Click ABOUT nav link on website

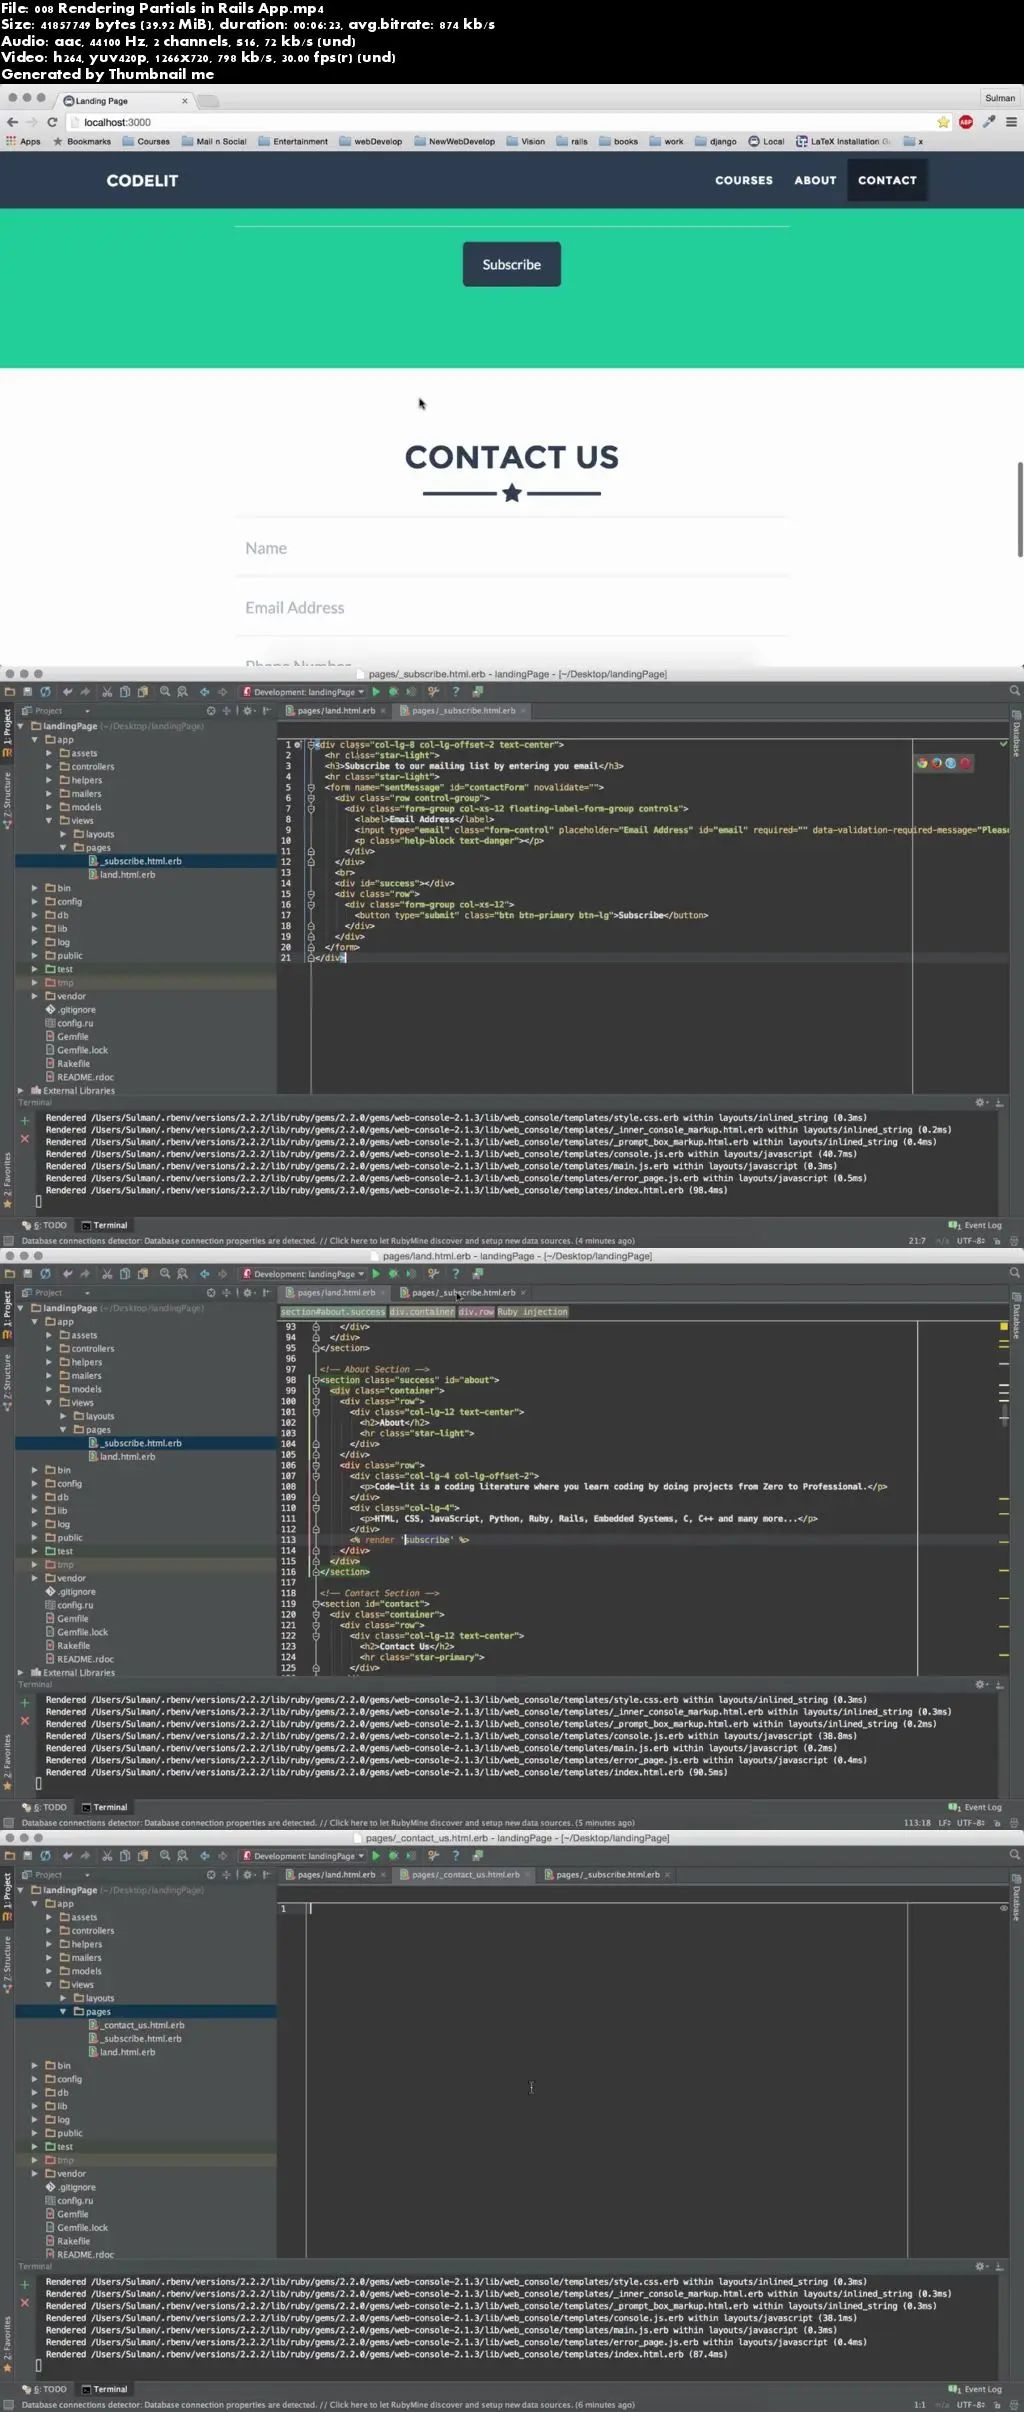point(815,181)
